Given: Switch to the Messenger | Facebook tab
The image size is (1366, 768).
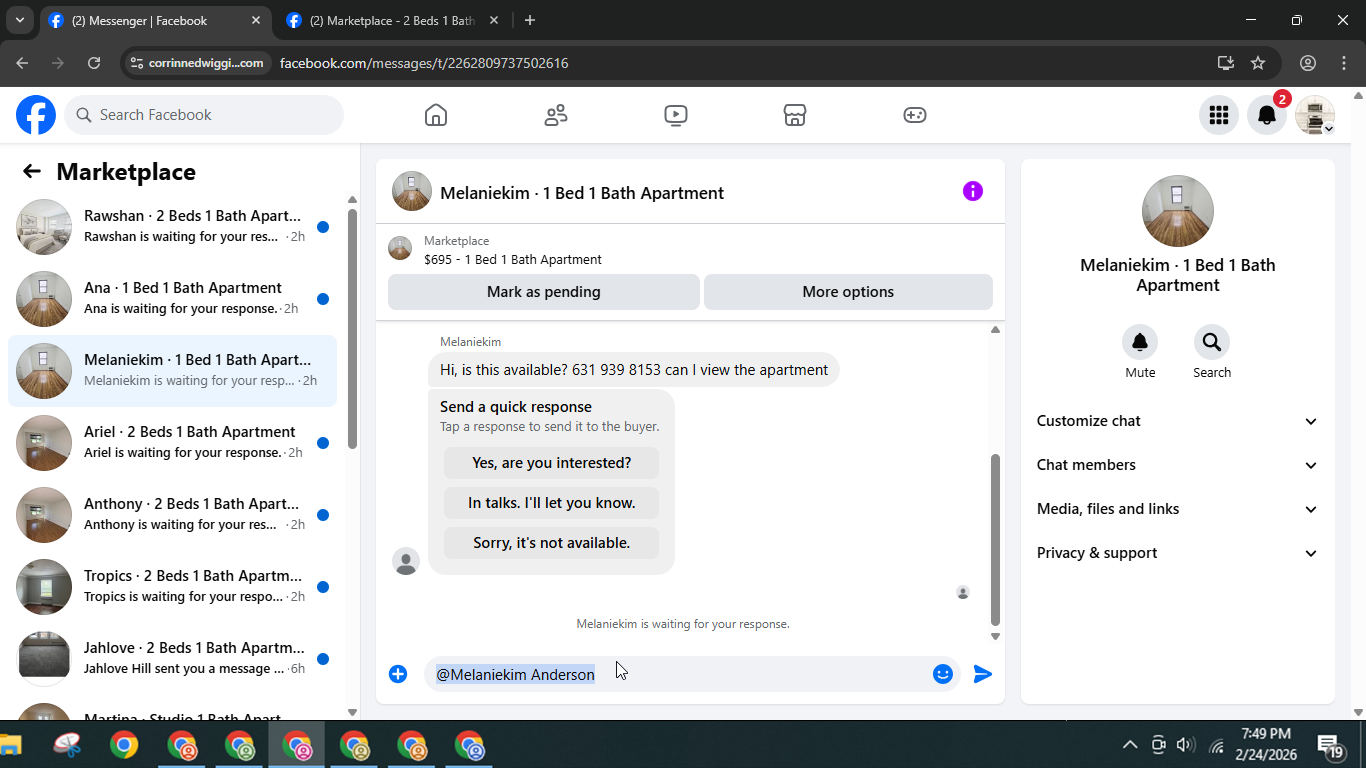Looking at the screenshot, I should pyautogui.click(x=154, y=20).
